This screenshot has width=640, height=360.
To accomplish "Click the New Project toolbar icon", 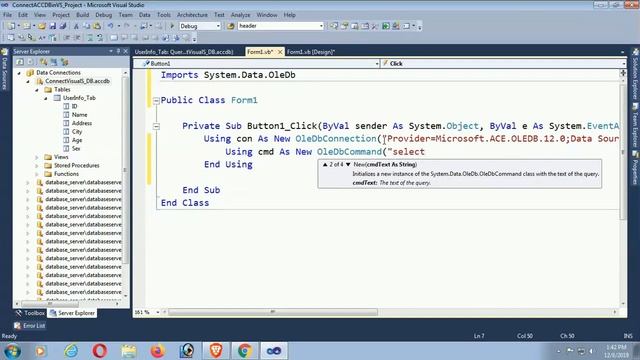I will [x=11, y=26].
